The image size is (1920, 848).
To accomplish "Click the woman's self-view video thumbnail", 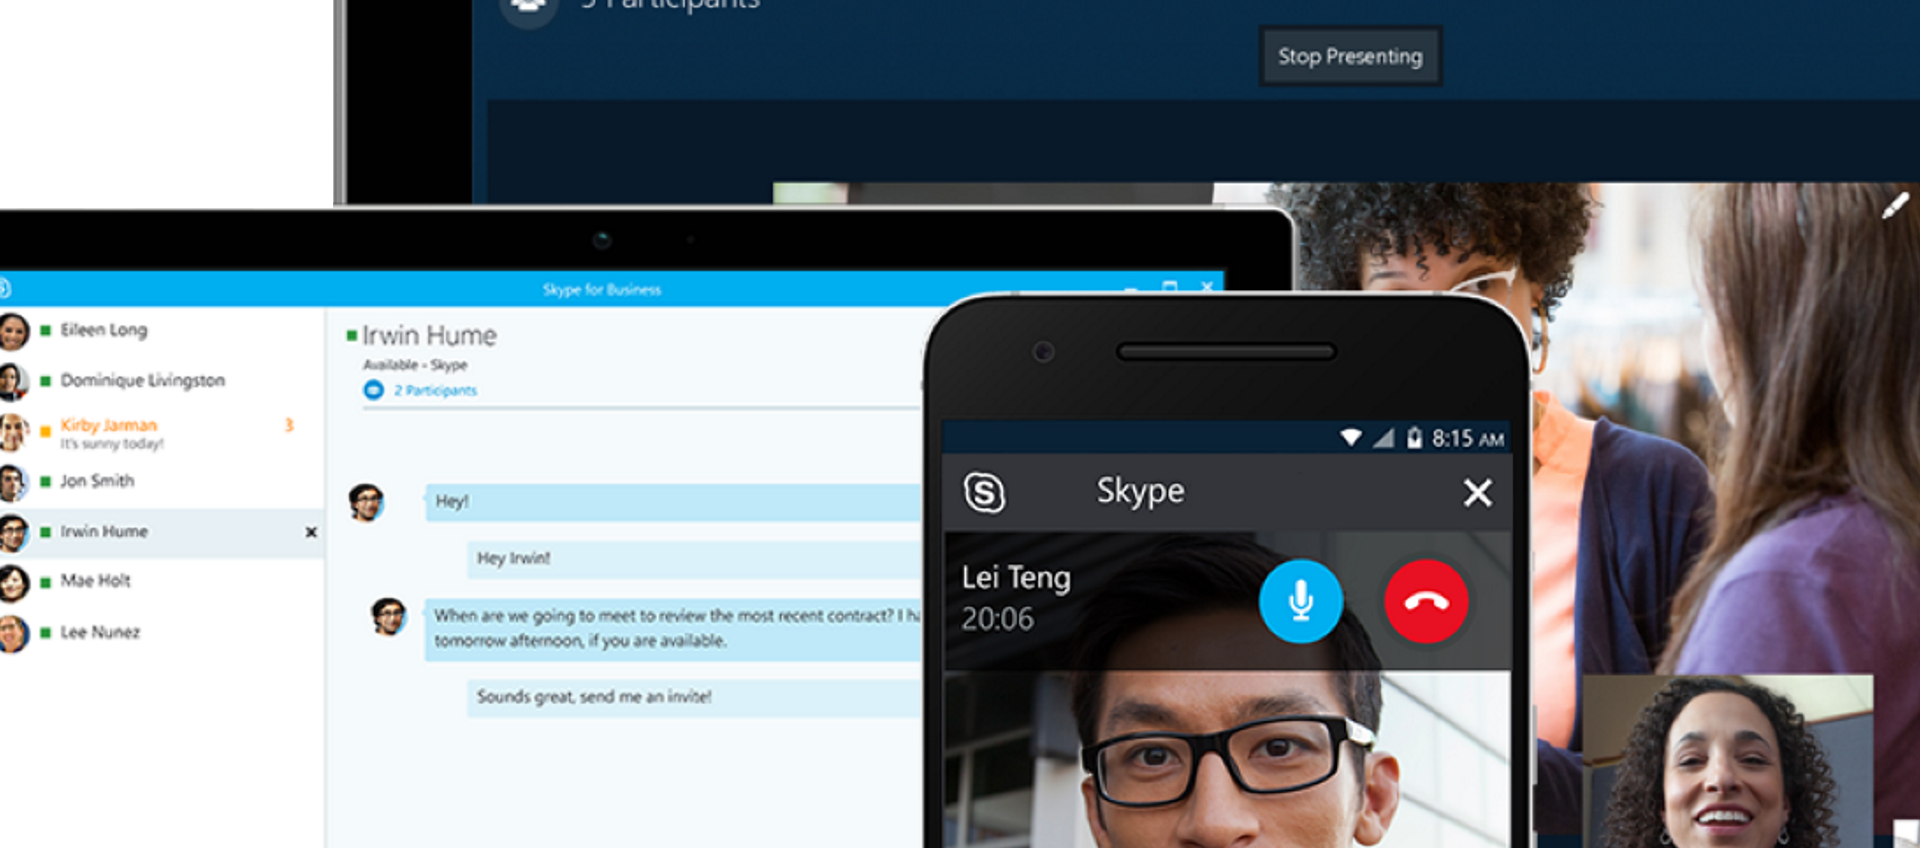I will tap(1727, 762).
